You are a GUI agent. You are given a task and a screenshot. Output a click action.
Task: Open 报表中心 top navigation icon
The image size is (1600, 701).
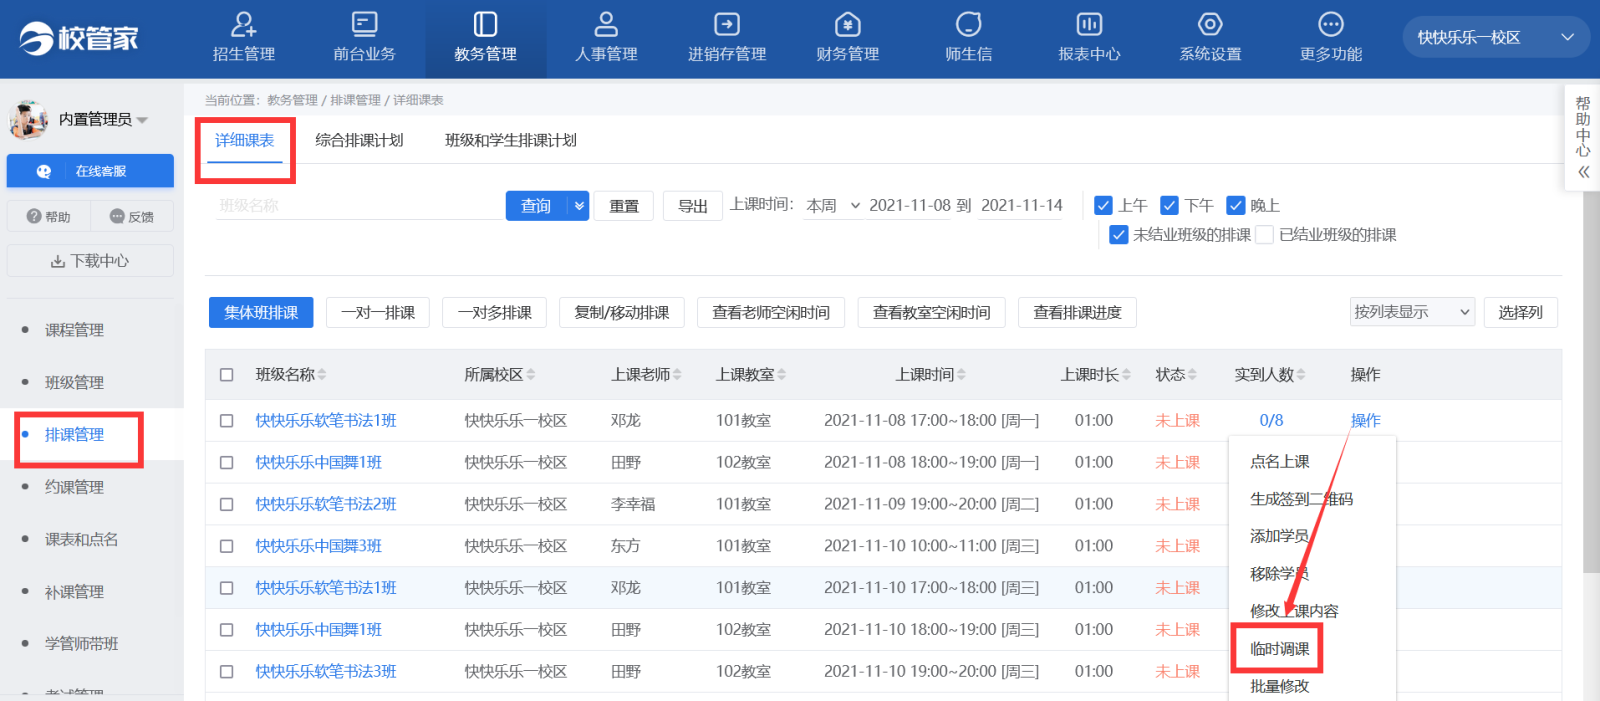(1089, 24)
